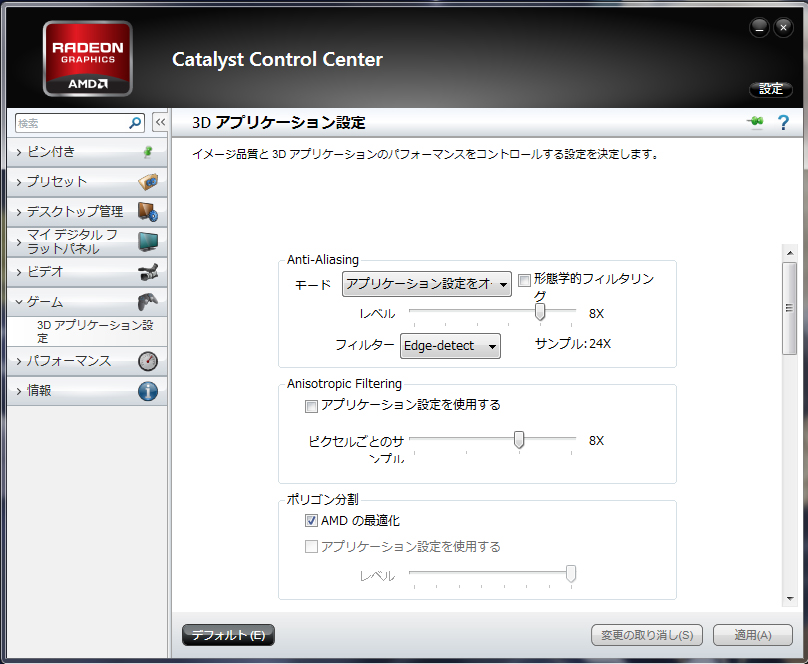Pin this page using green pushpin
Viewport: 808px width, 664px height.
[x=755, y=123]
